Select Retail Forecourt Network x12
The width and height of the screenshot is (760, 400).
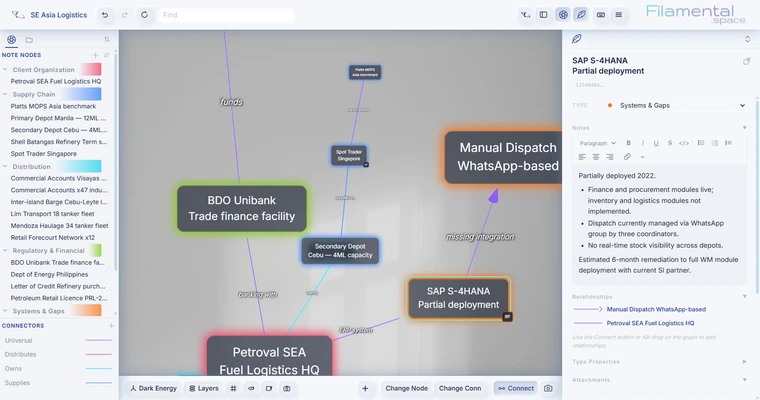tap(53, 238)
